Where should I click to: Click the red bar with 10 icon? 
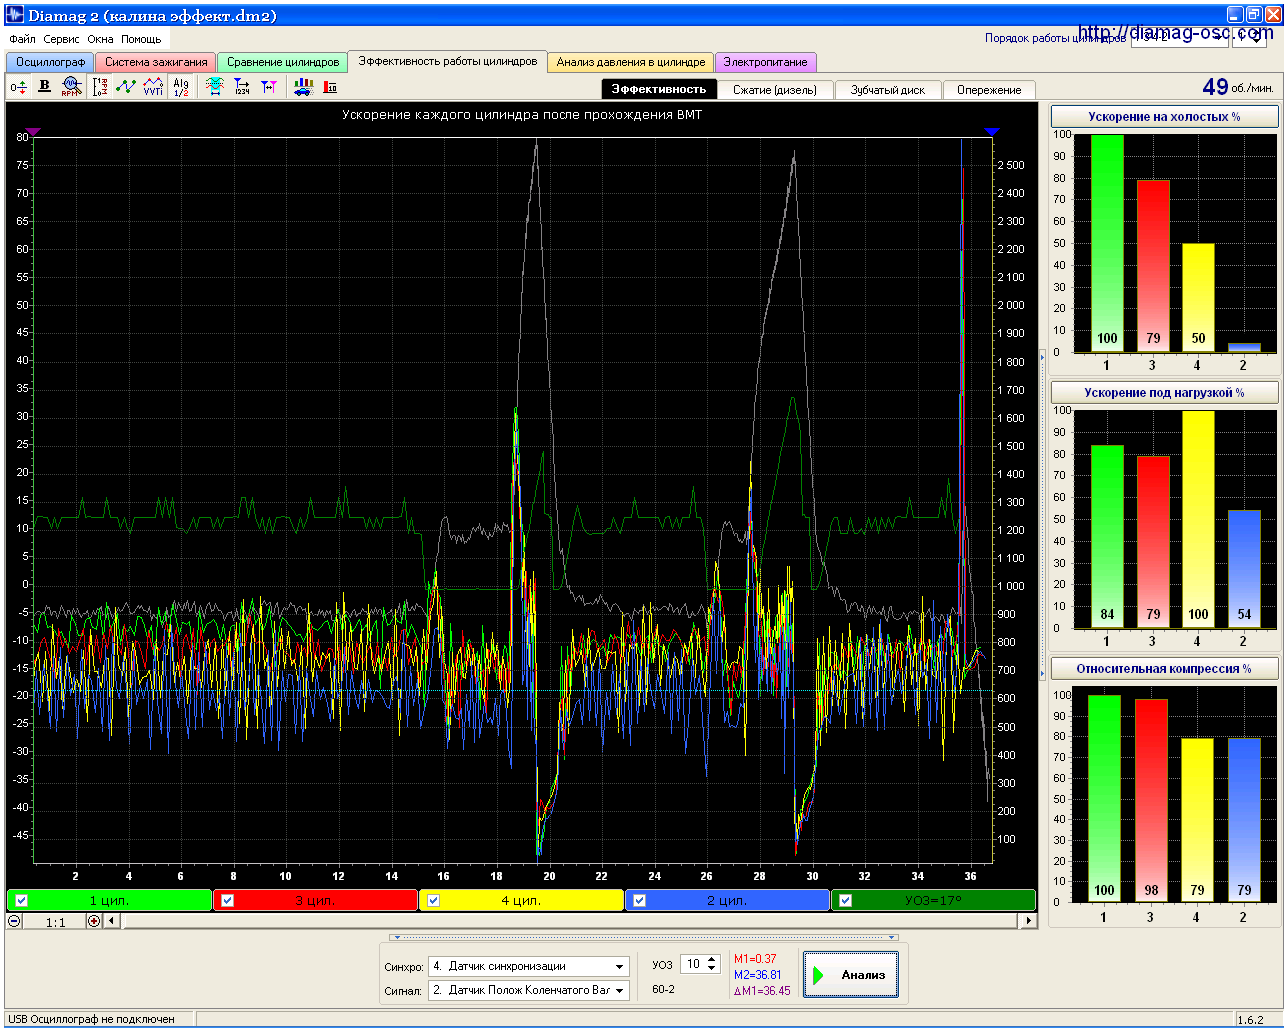(x=330, y=87)
